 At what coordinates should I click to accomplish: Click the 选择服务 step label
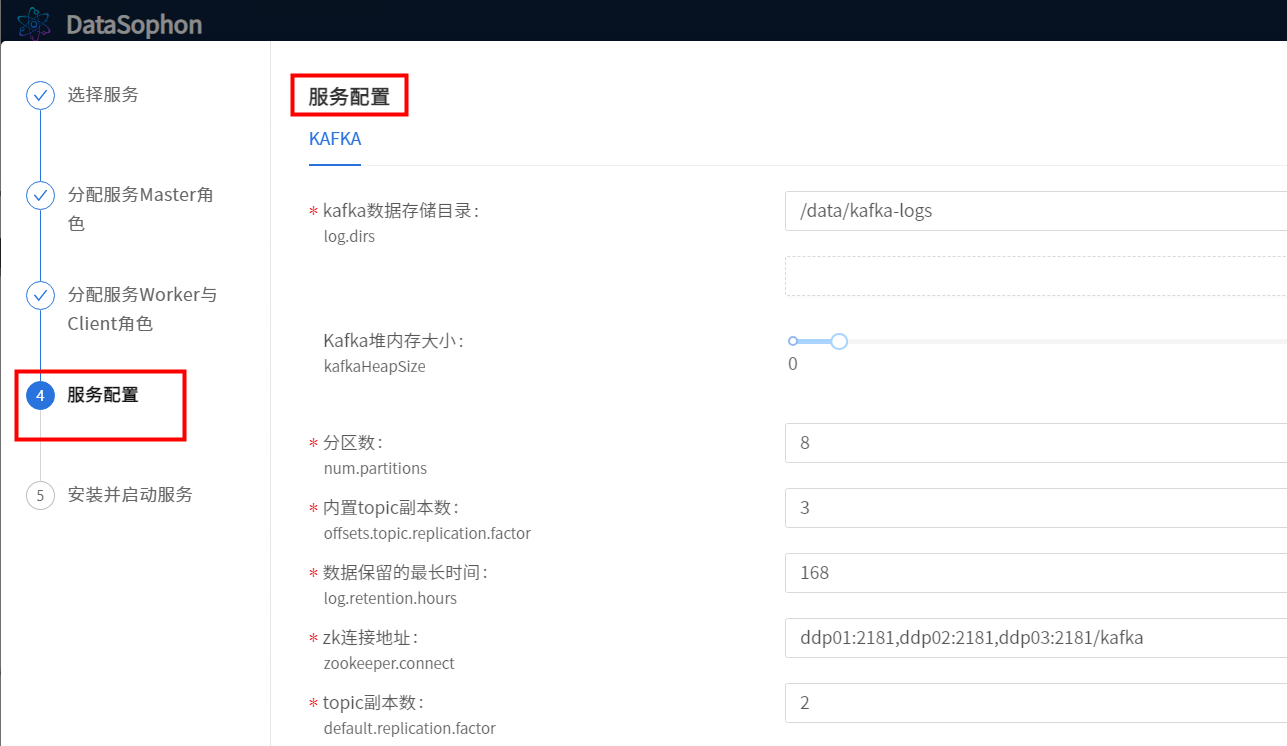click(x=103, y=95)
